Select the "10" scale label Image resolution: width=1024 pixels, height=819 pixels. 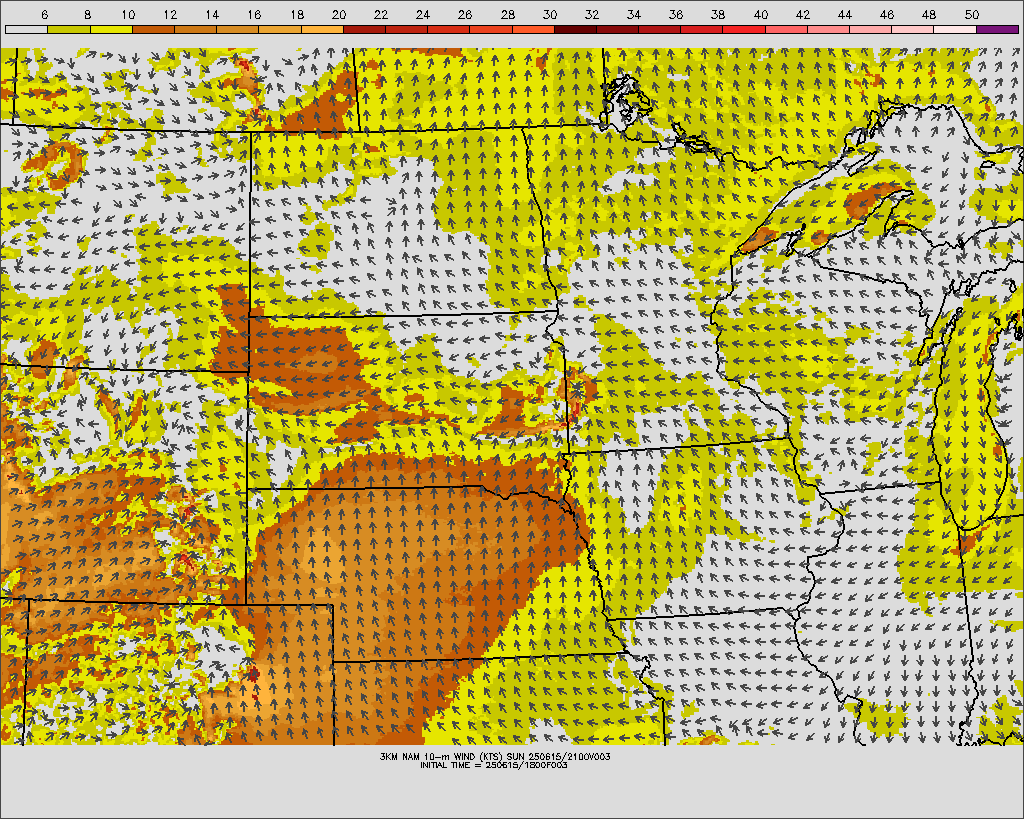click(x=129, y=14)
